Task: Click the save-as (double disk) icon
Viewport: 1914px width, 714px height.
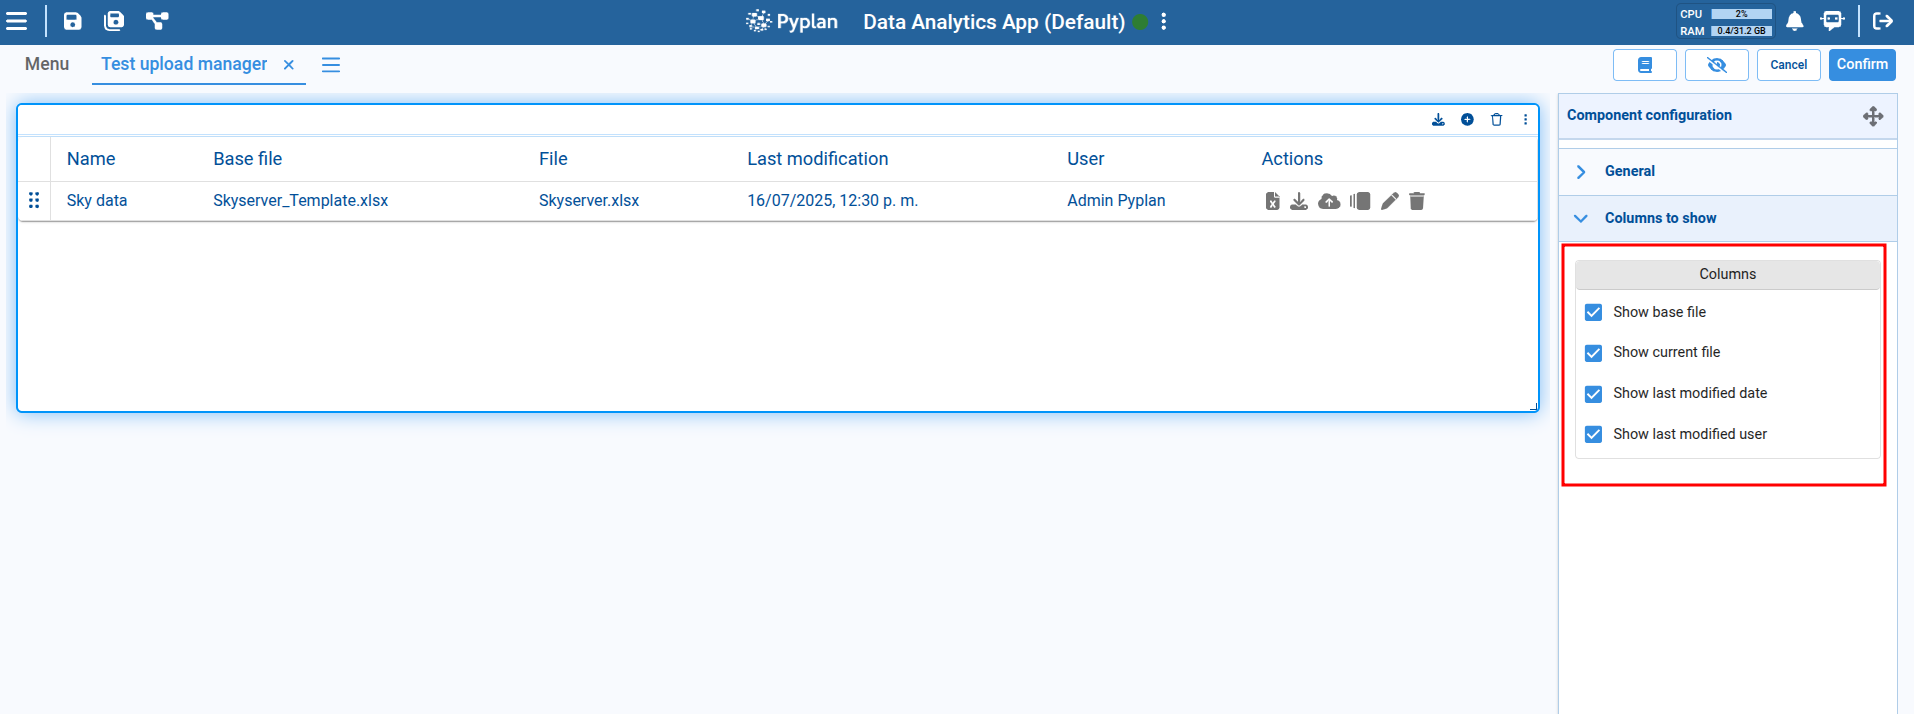Action: [x=114, y=21]
